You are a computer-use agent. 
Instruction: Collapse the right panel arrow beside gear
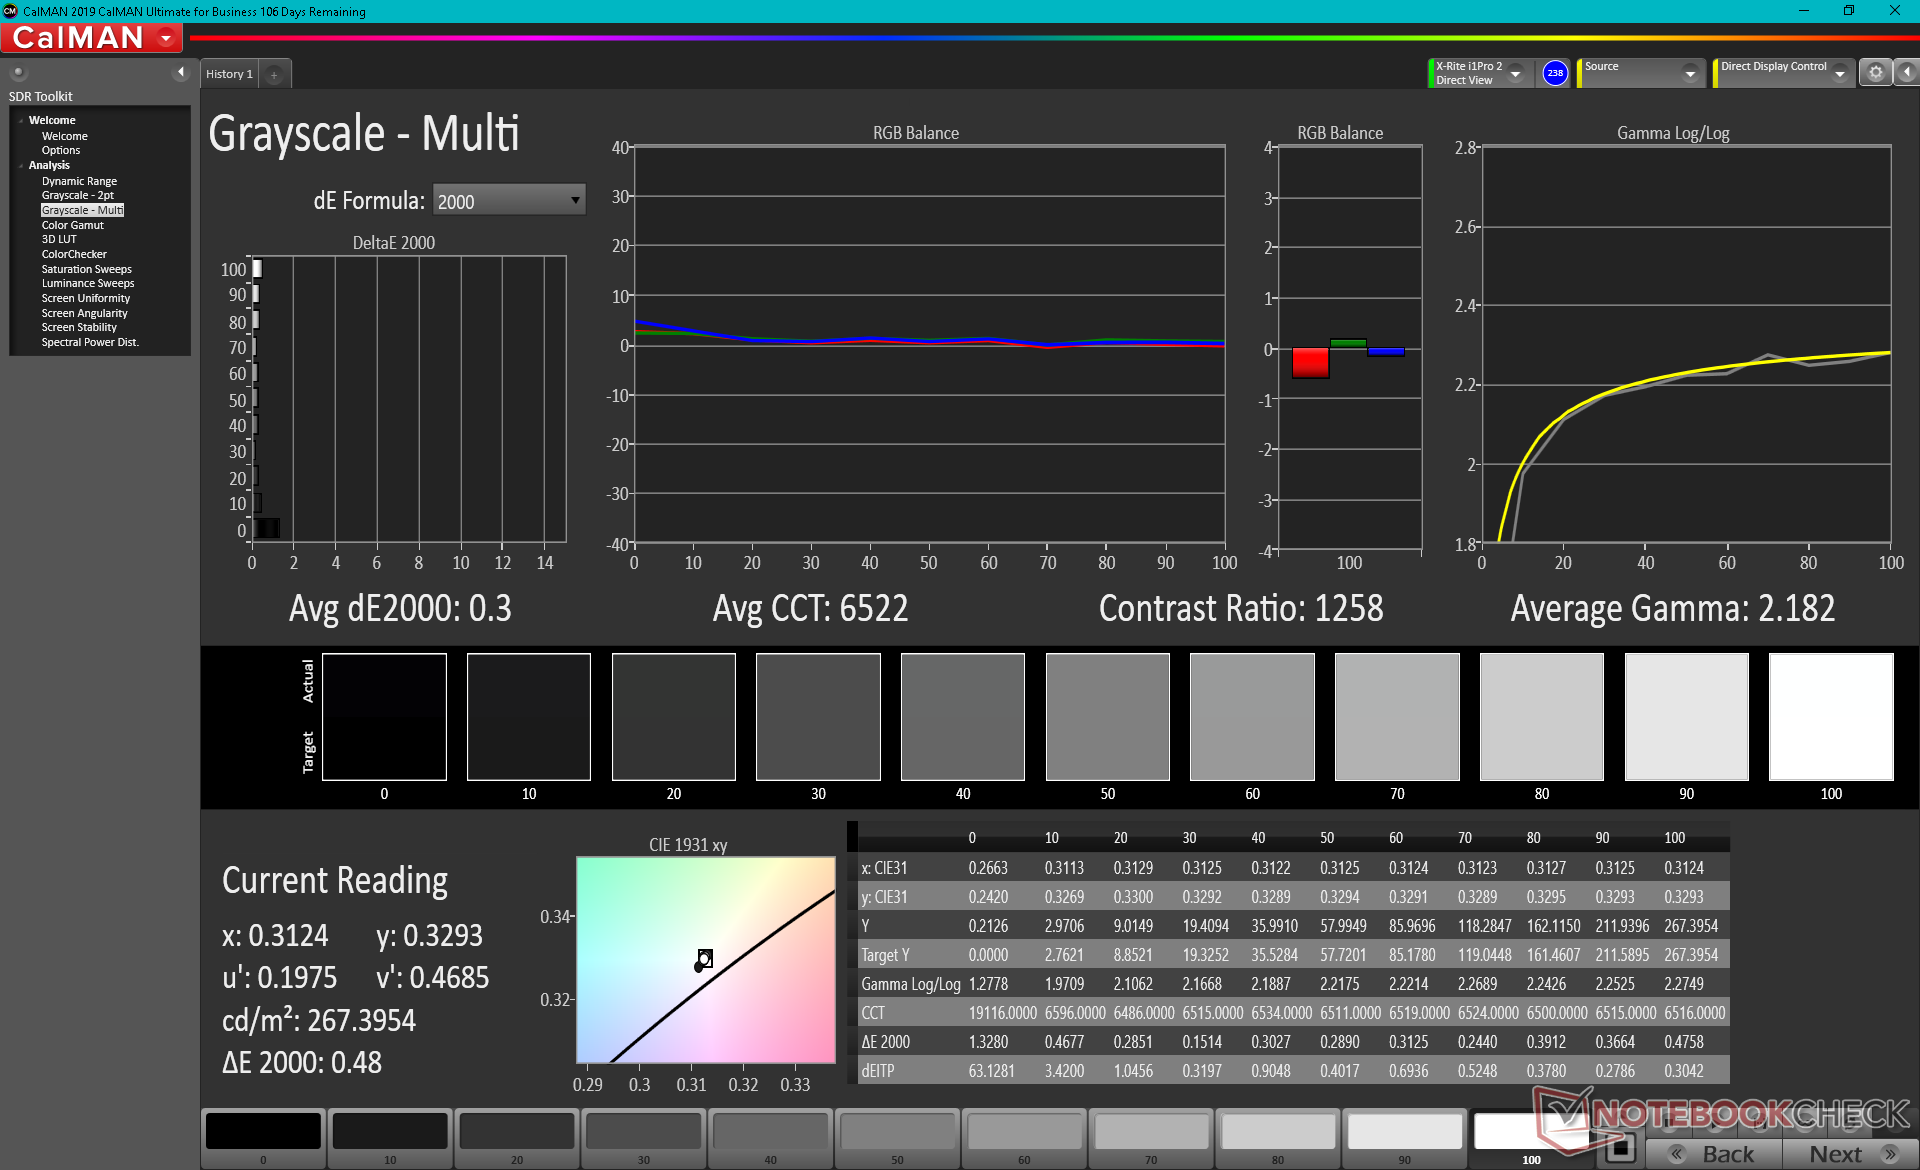[1906, 73]
